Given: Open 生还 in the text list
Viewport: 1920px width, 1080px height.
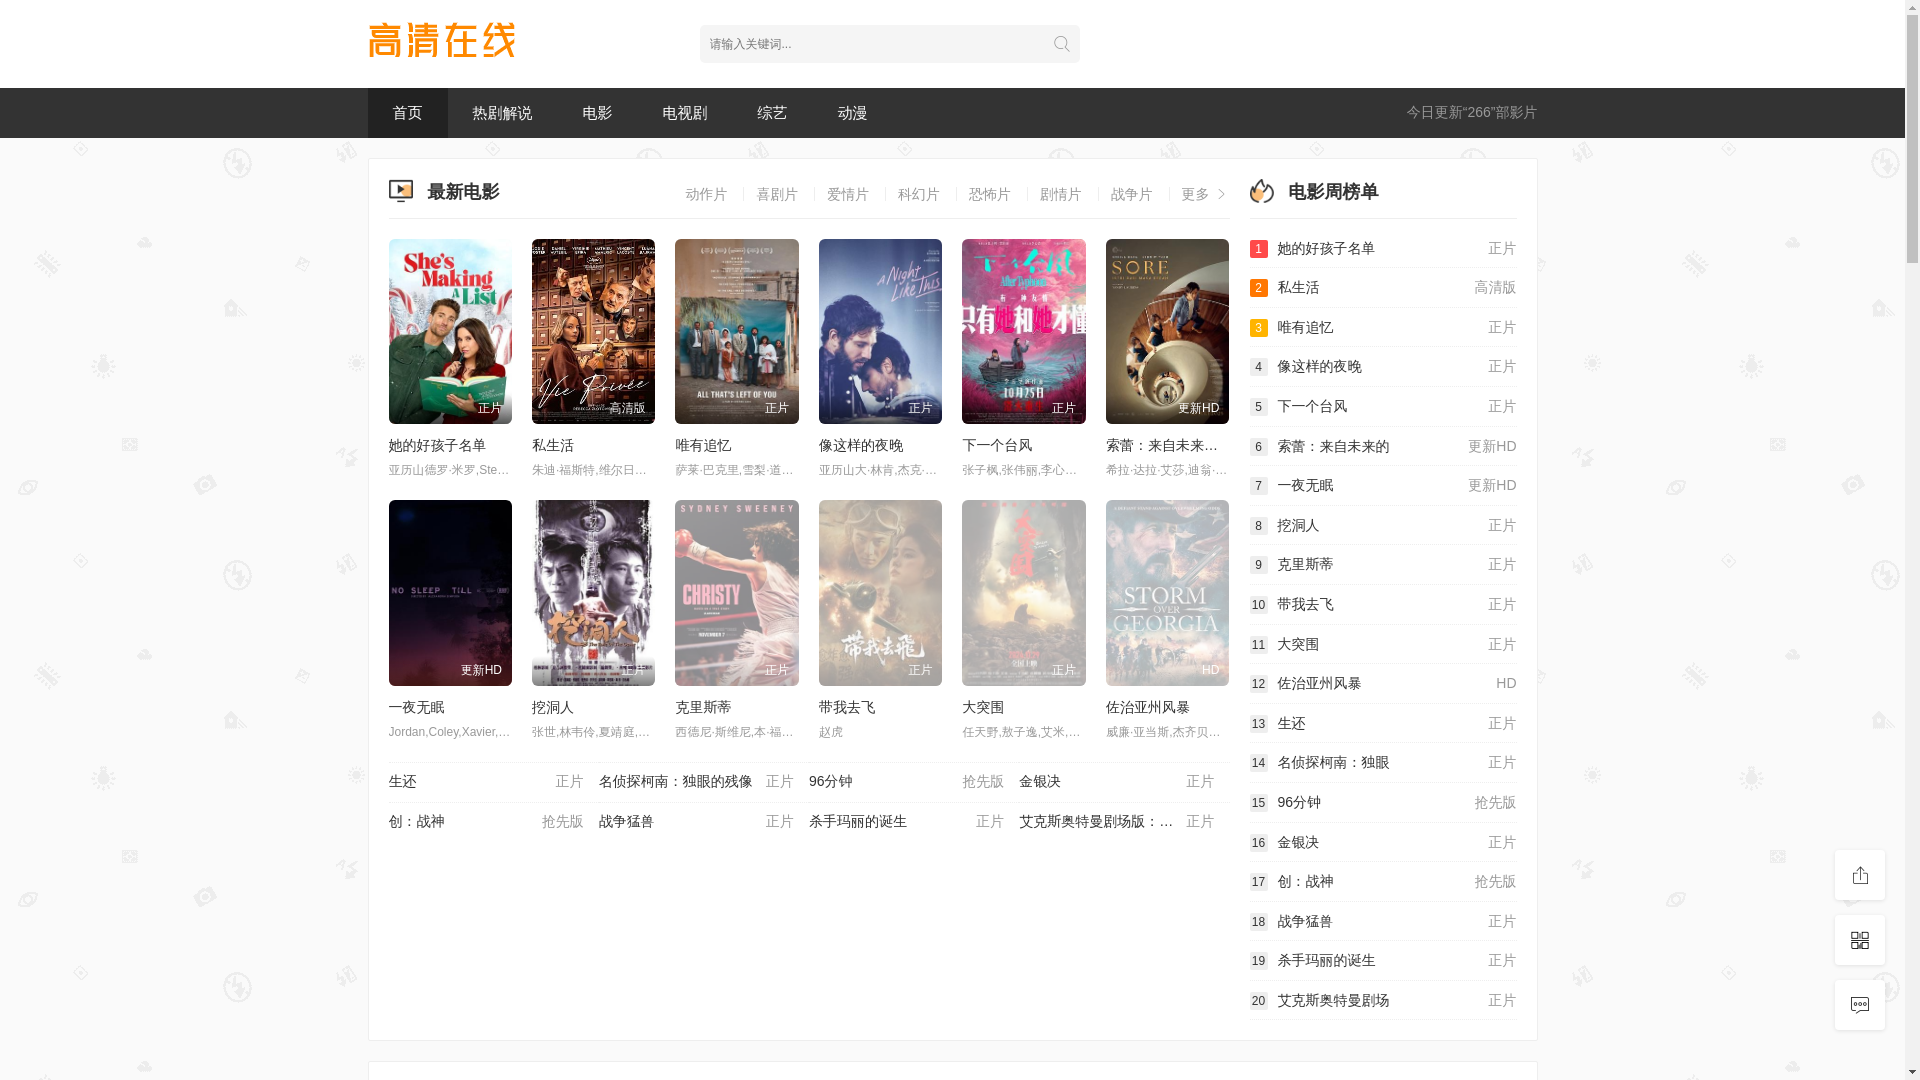Looking at the screenshot, I should click(x=403, y=782).
